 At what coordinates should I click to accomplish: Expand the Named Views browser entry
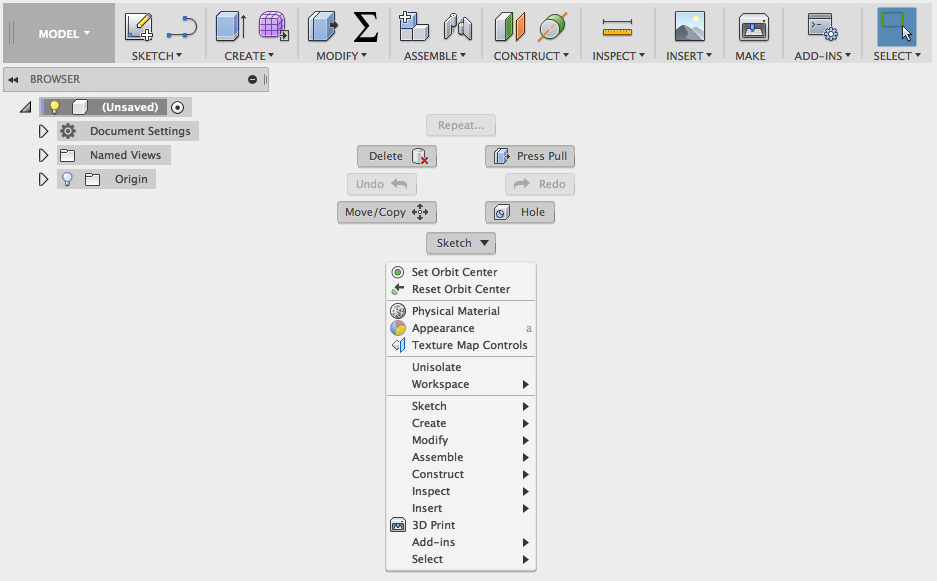pos(43,155)
